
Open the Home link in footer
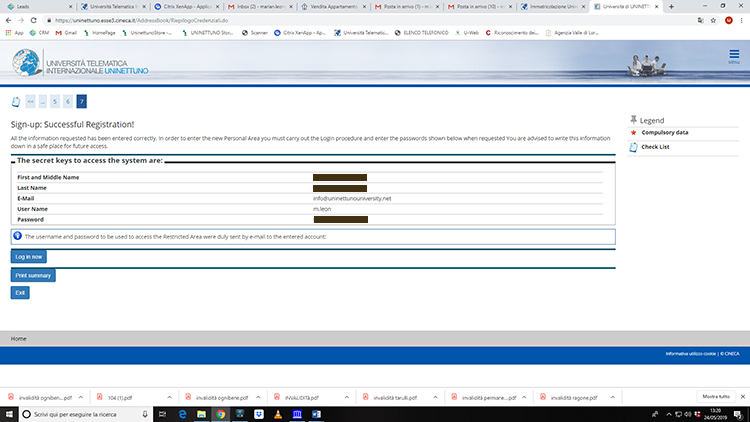point(18,339)
